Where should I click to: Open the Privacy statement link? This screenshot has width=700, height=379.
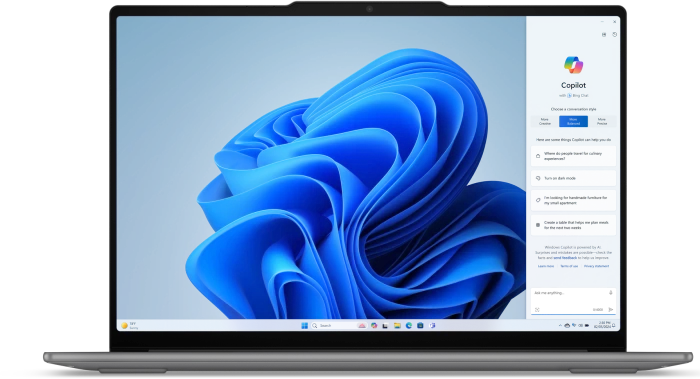(596, 266)
